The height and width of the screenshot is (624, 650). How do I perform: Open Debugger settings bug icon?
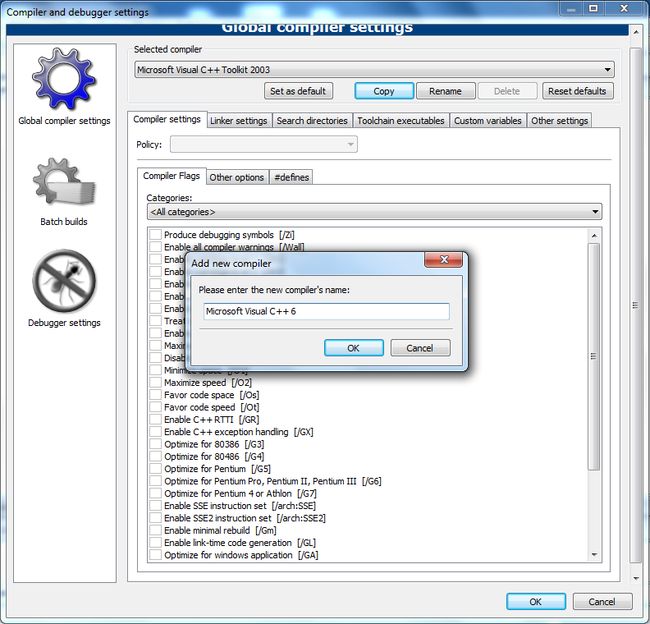(64, 281)
